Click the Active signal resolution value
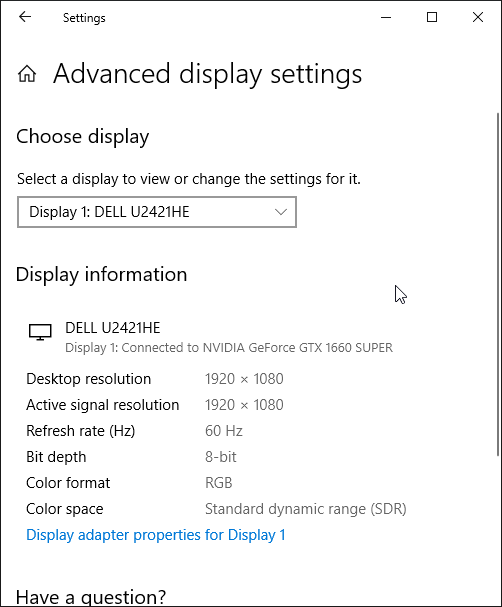The width and height of the screenshot is (502, 607). tap(244, 405)
